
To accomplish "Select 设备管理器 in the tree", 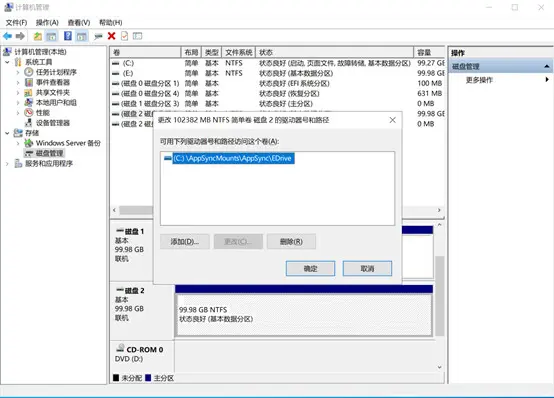I will (53, 123).
